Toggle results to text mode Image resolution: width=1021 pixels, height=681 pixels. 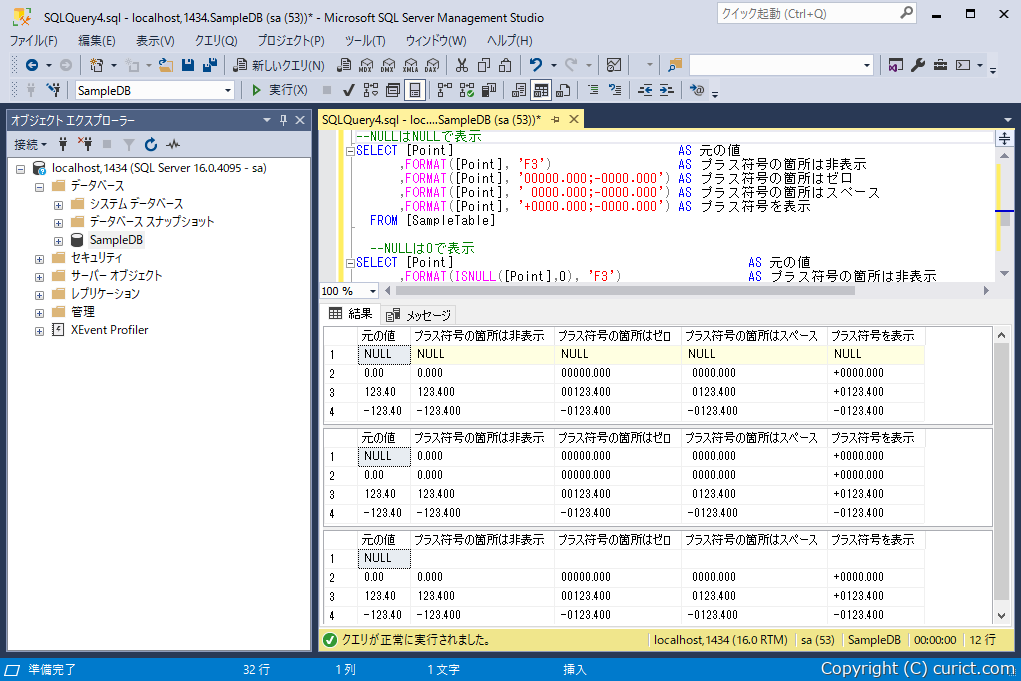click(519, 90)
